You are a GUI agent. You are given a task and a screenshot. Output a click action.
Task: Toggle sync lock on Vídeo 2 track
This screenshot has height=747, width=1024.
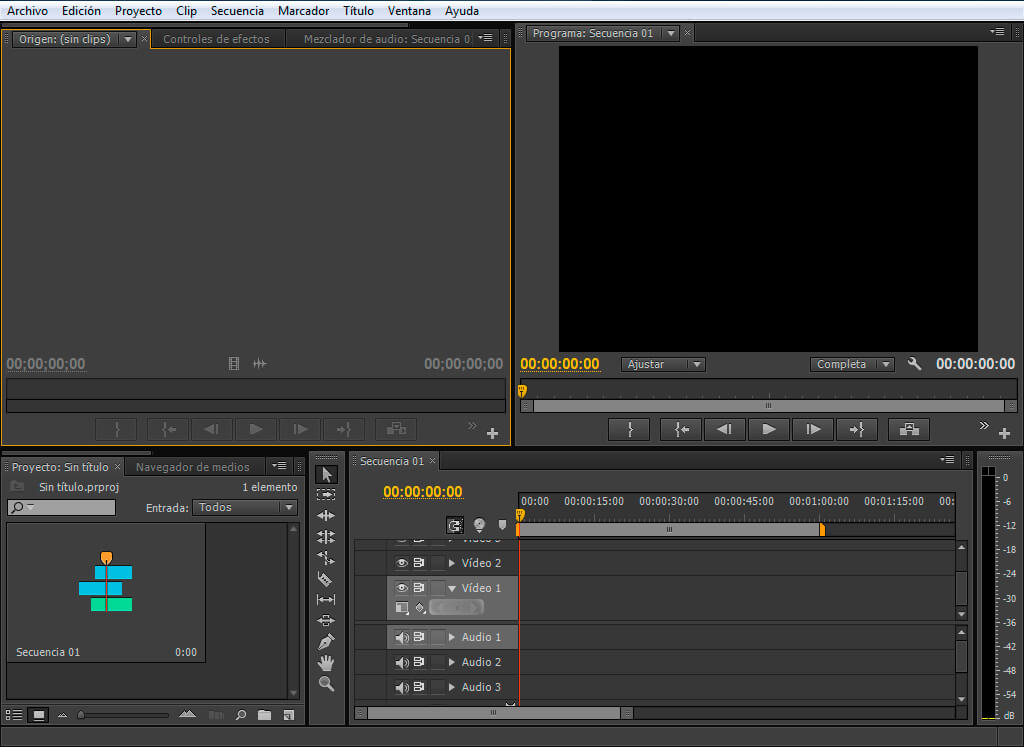pos(419,562)
